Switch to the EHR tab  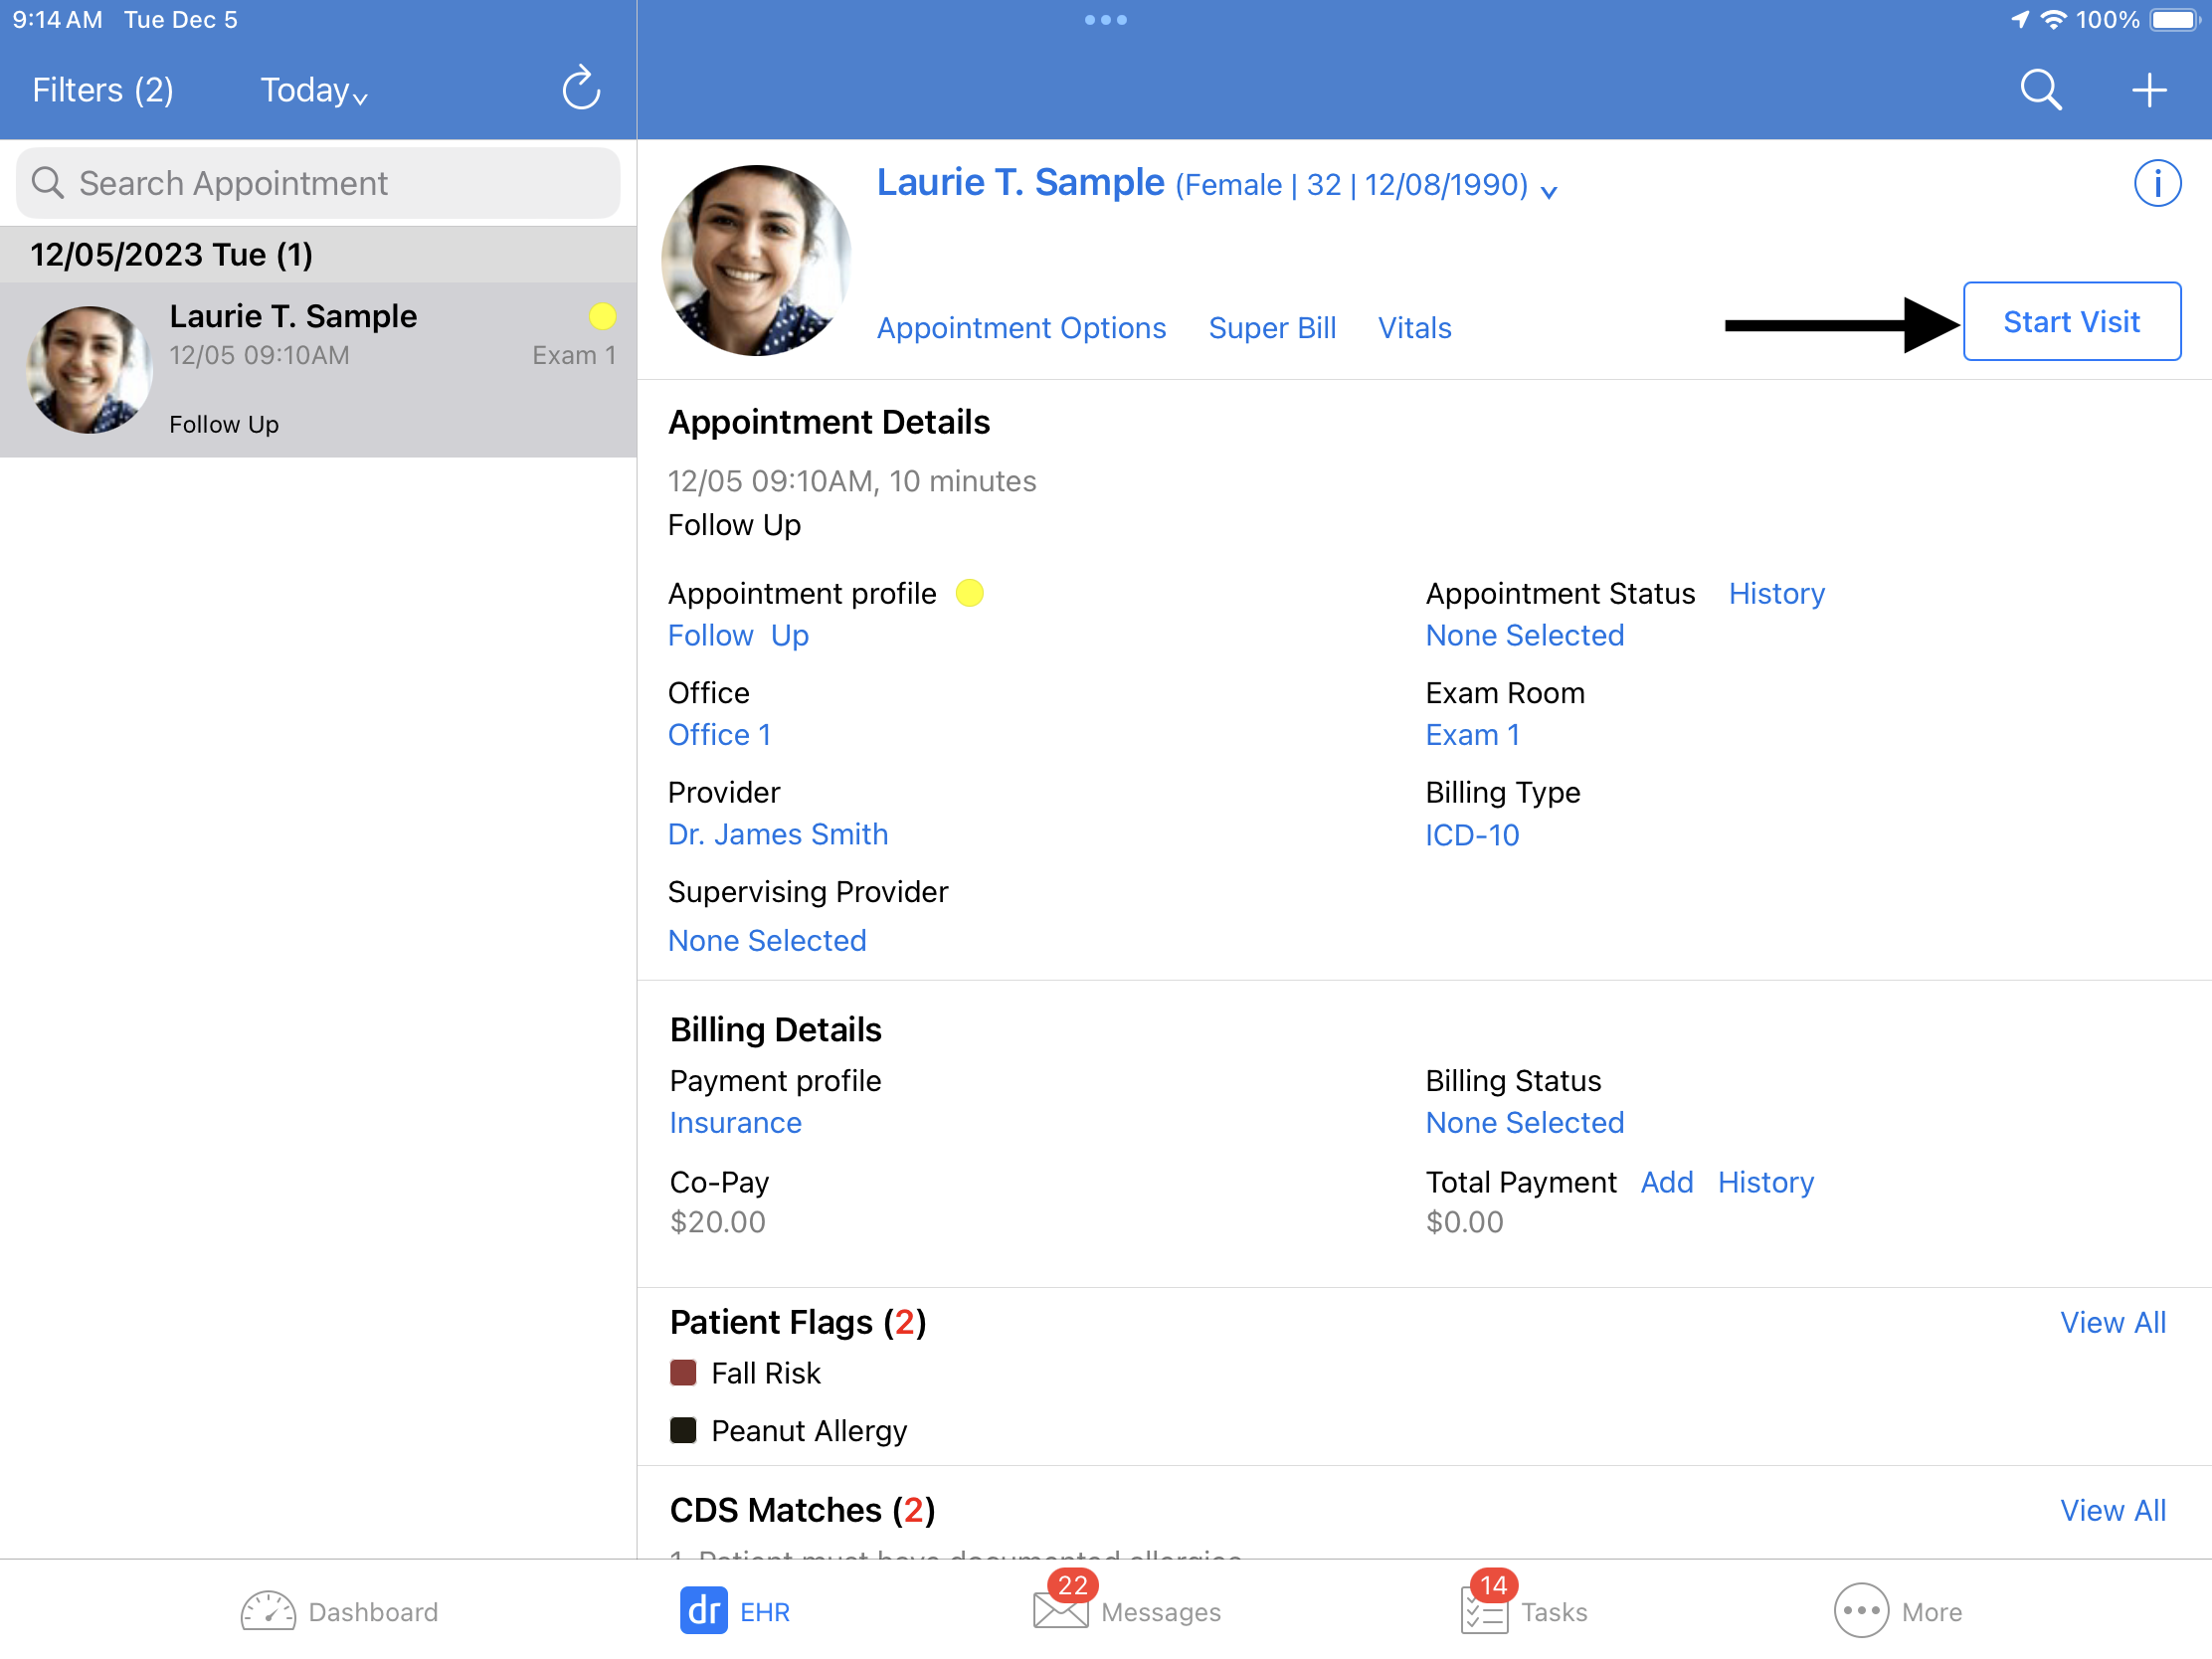735,1611
